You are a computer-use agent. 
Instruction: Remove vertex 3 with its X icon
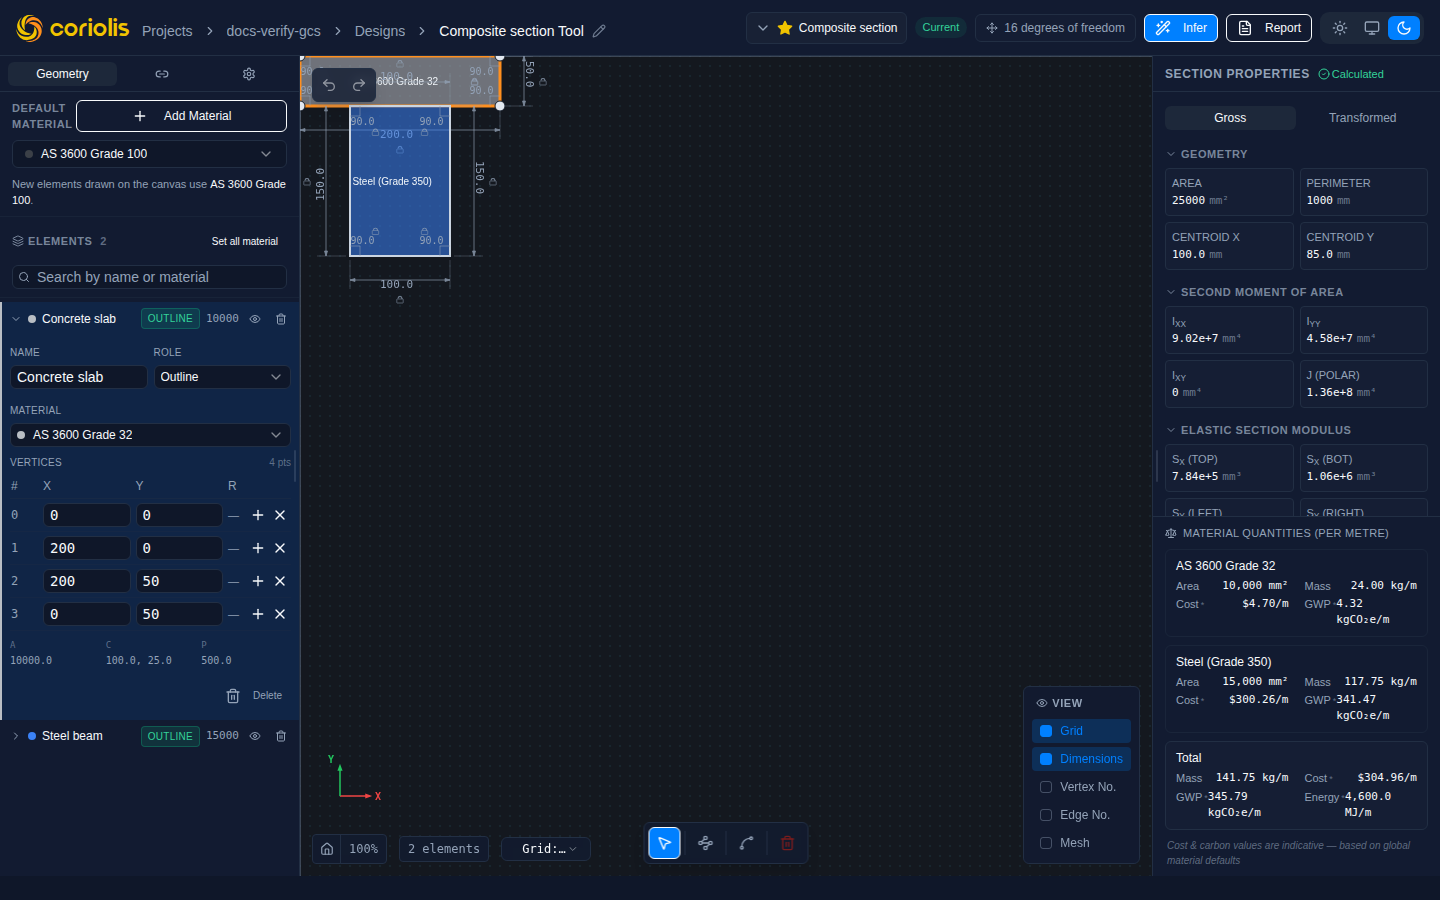[280, 614]
